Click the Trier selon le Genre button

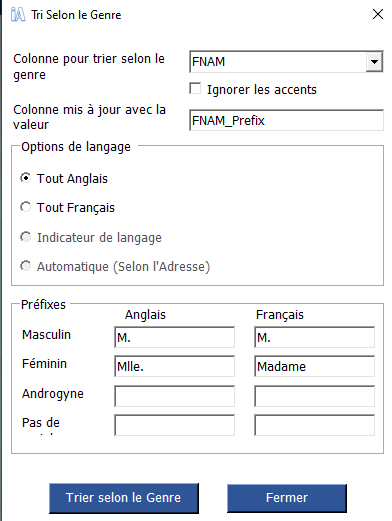coord(124,498)
